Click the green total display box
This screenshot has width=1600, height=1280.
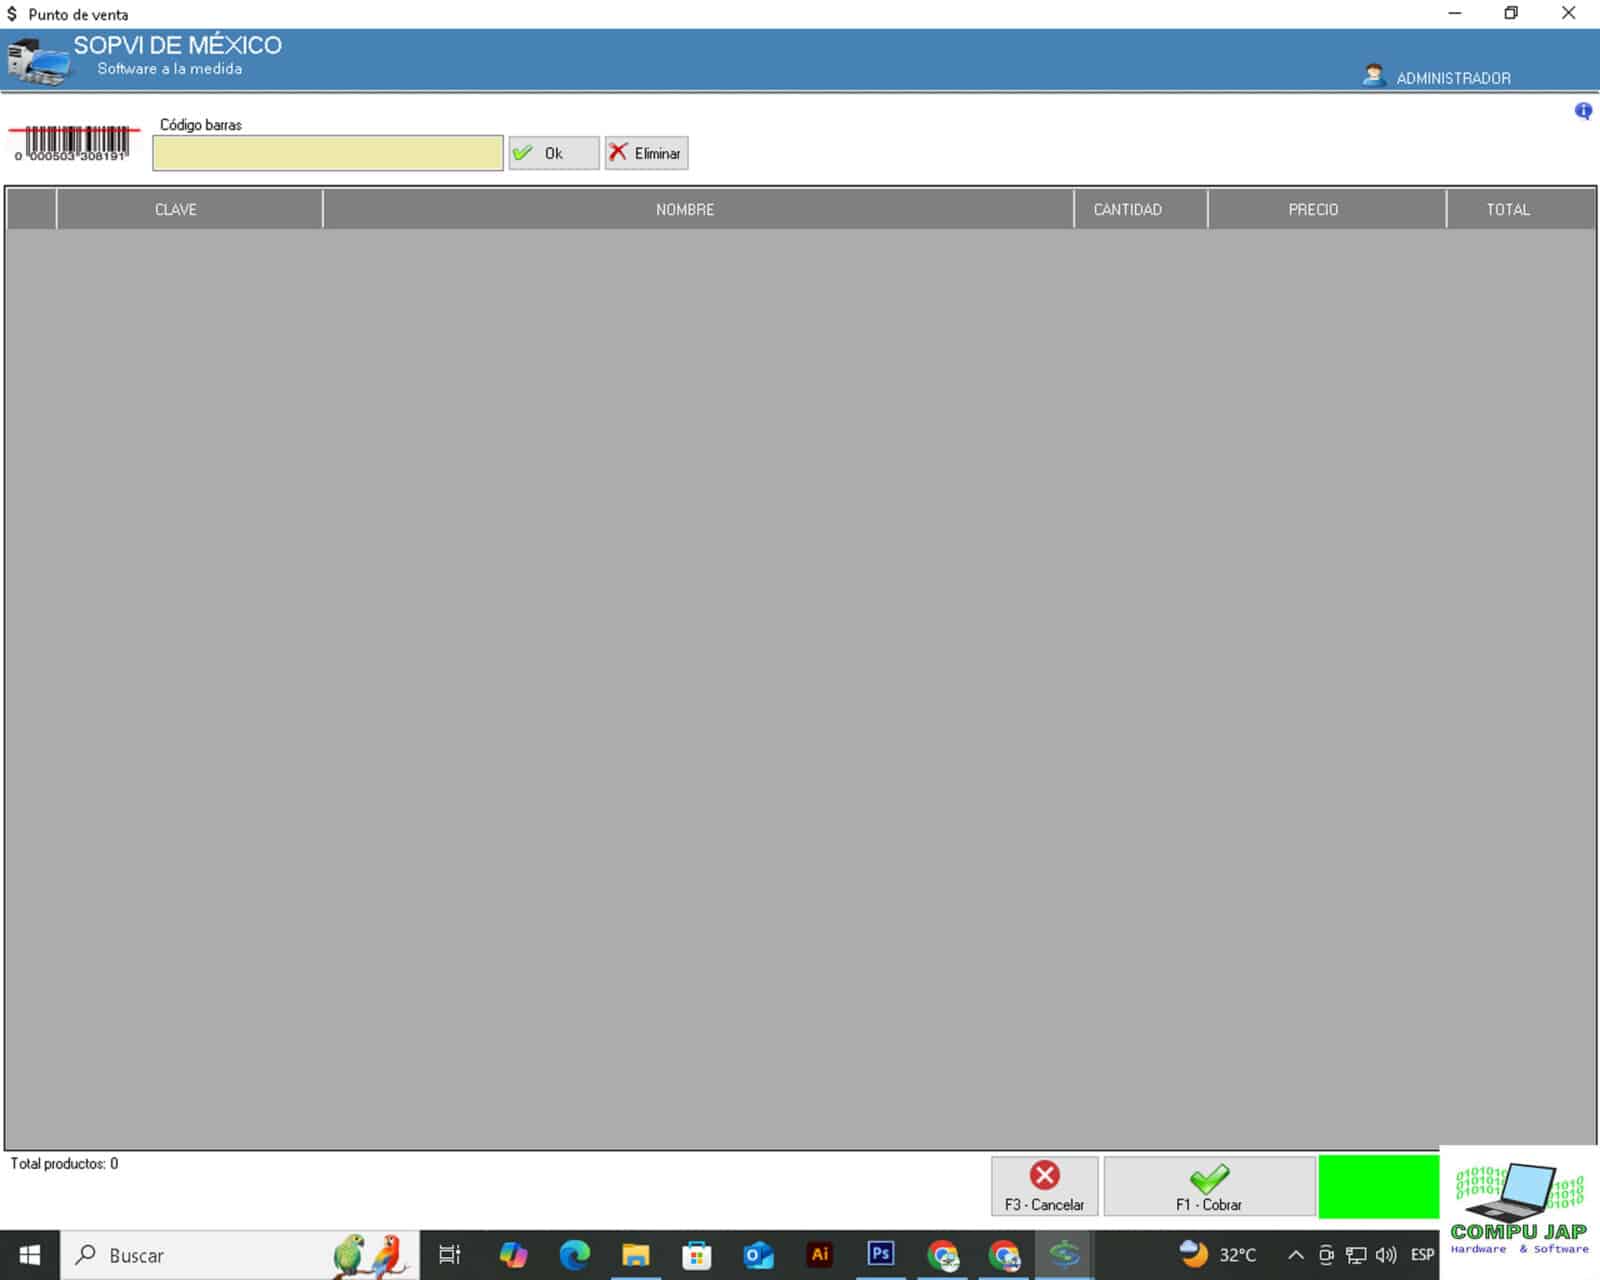pyautogui.click(x=1378, y=1187)
